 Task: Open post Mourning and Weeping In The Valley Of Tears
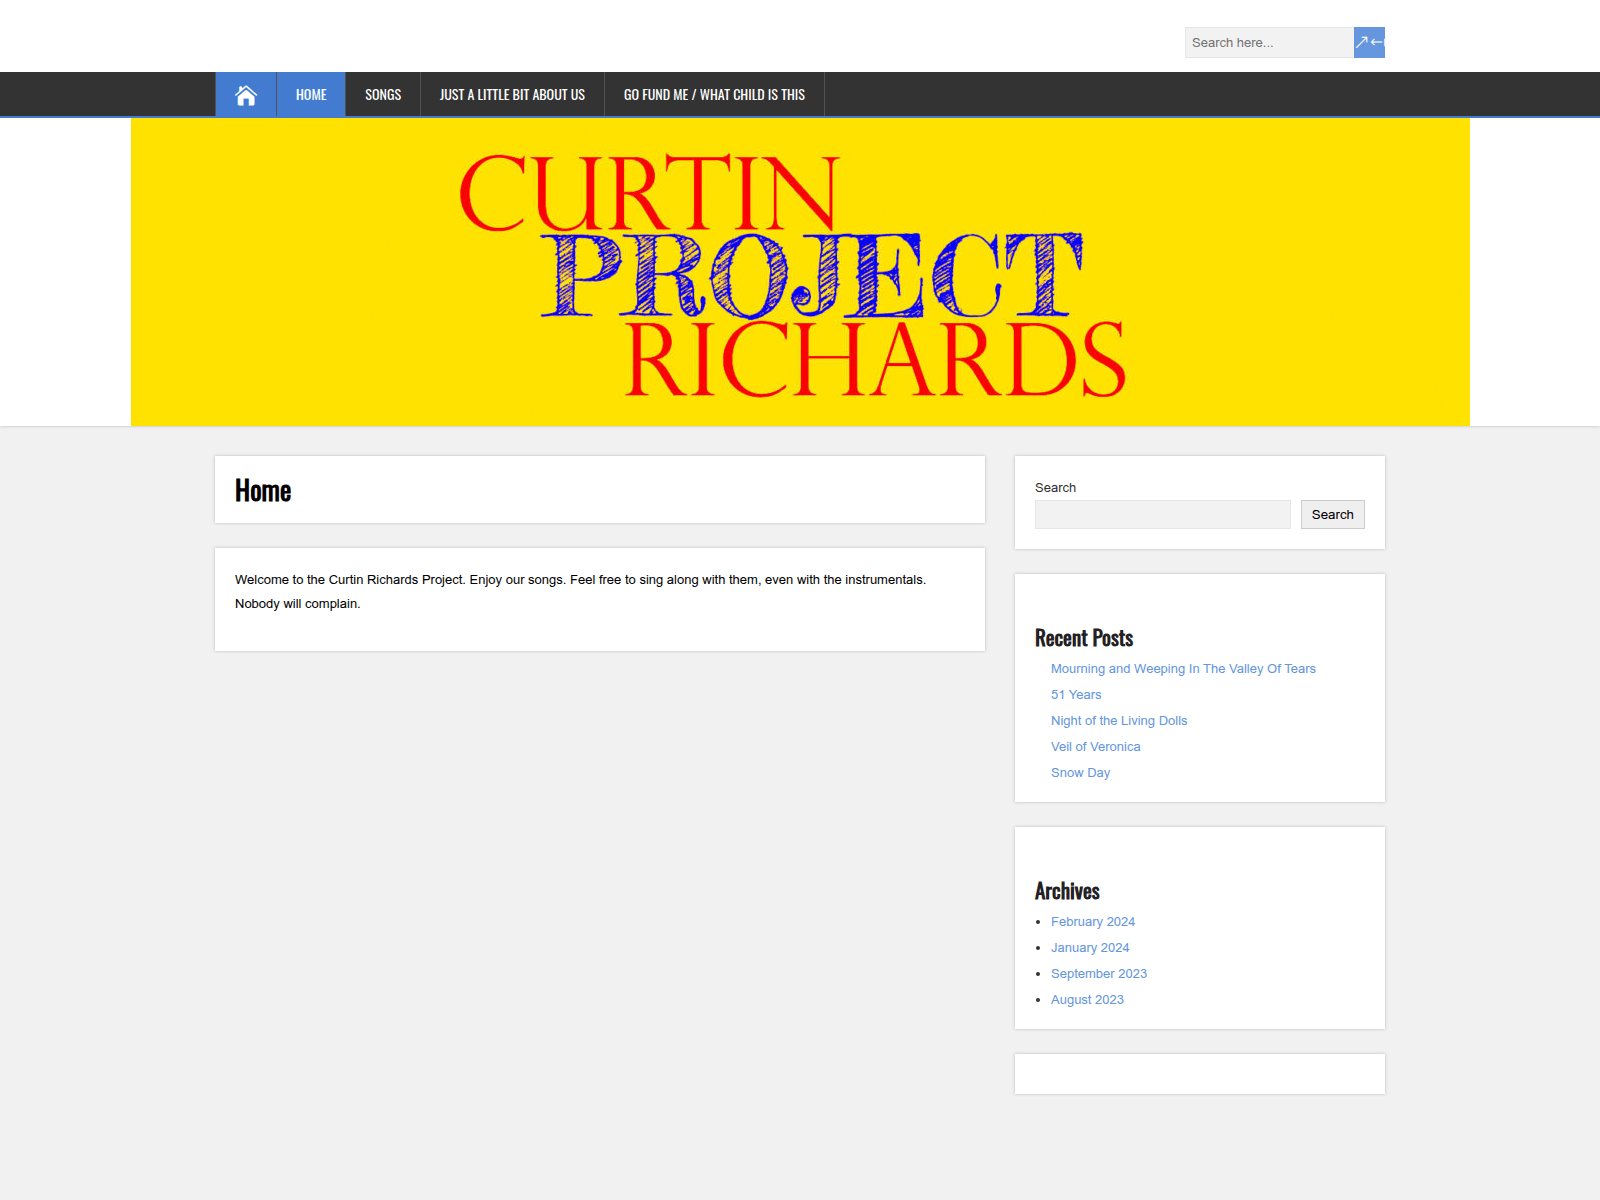click(1183, 669)
